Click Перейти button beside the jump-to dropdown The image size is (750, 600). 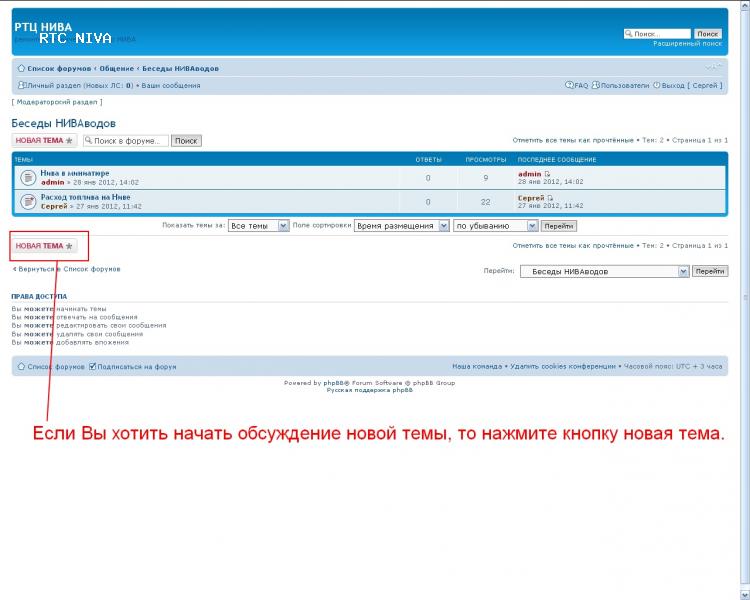tap(710, 271)
